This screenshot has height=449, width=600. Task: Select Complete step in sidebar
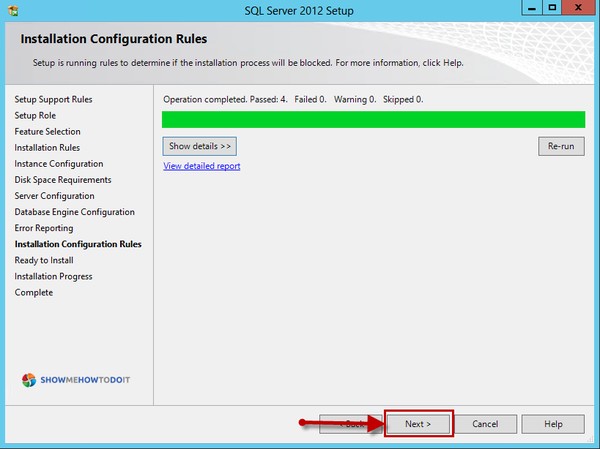click(x=34, y=292)
